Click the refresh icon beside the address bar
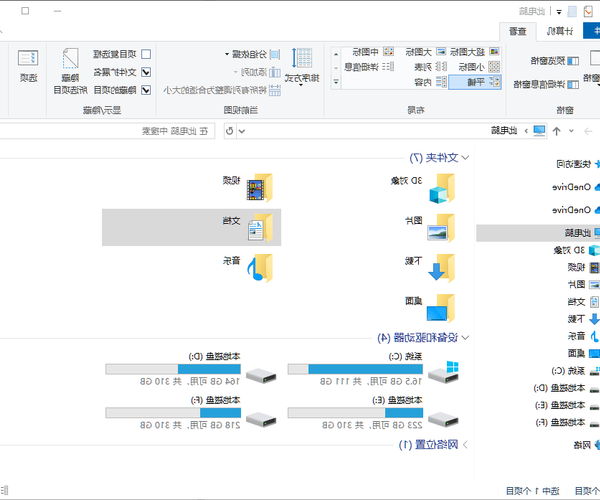 230,130
